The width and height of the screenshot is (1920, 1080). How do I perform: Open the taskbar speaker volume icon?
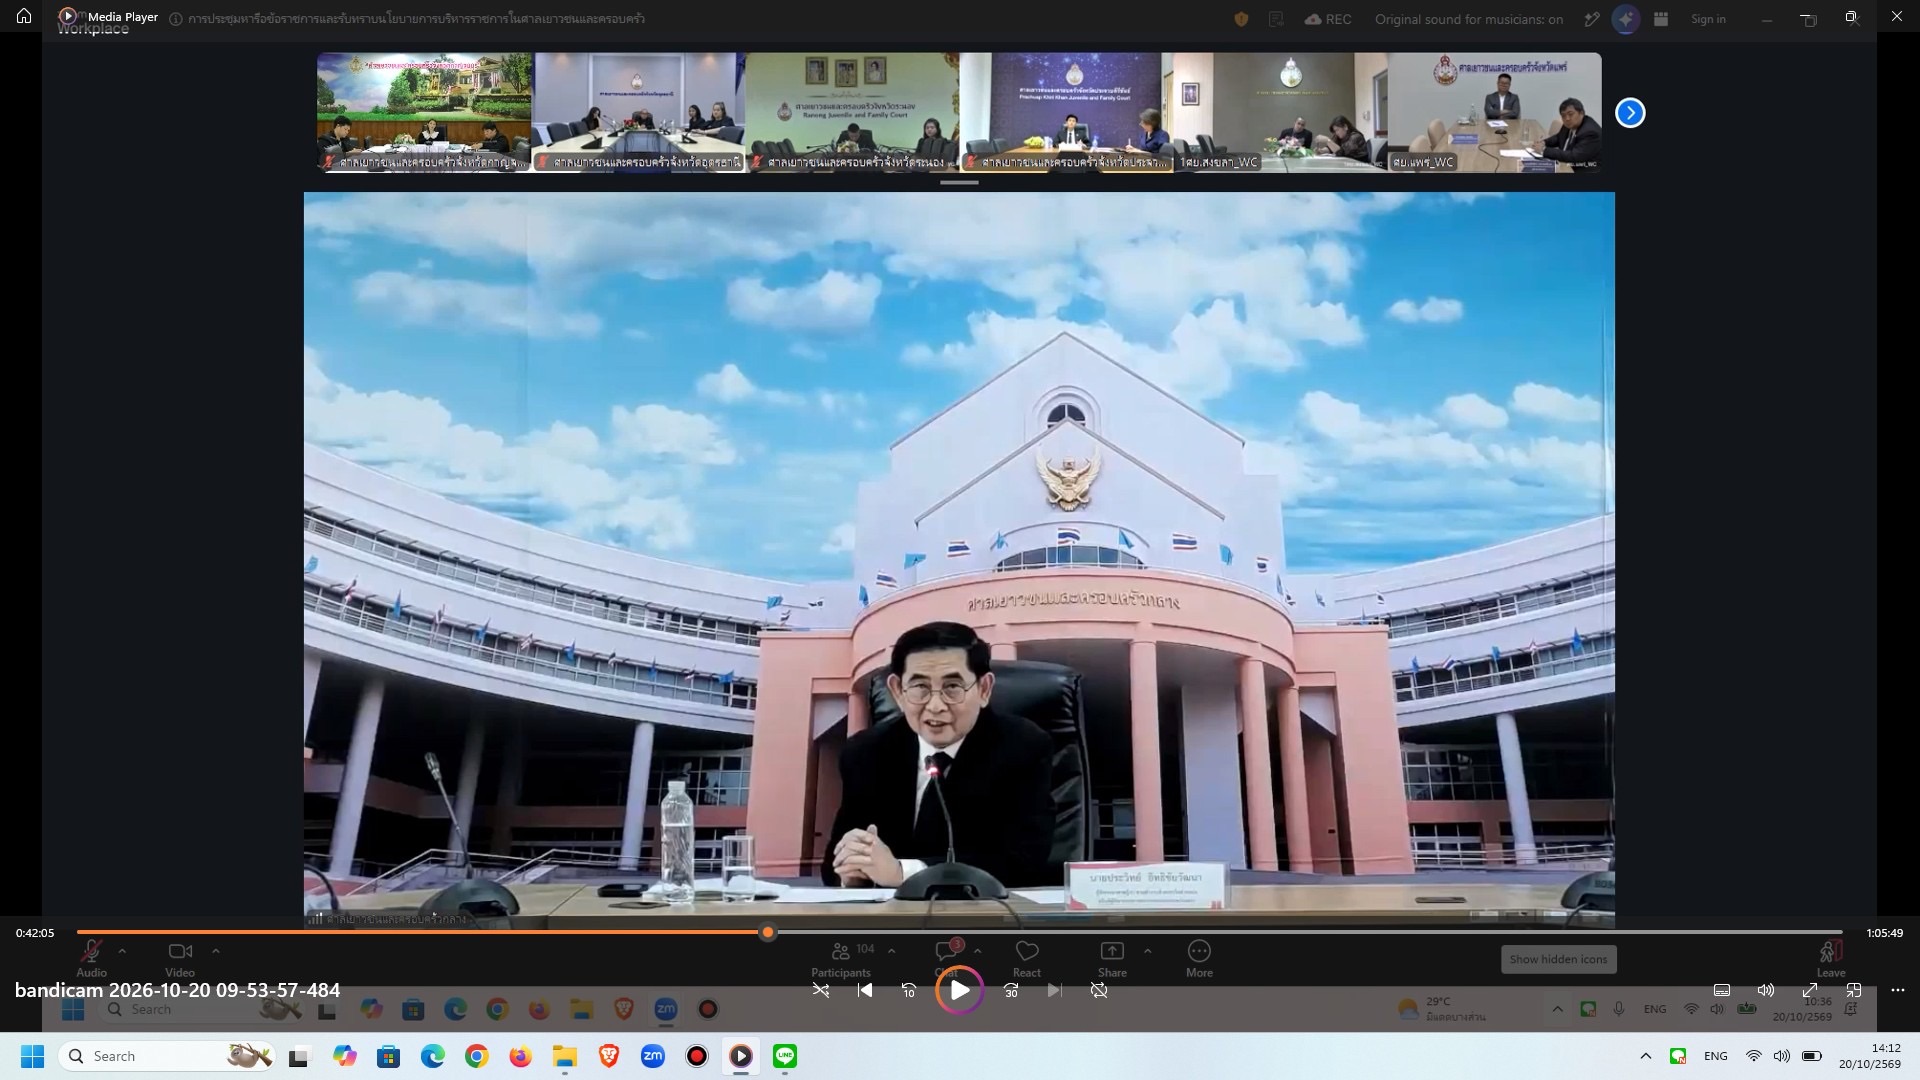(1781, 1056)
